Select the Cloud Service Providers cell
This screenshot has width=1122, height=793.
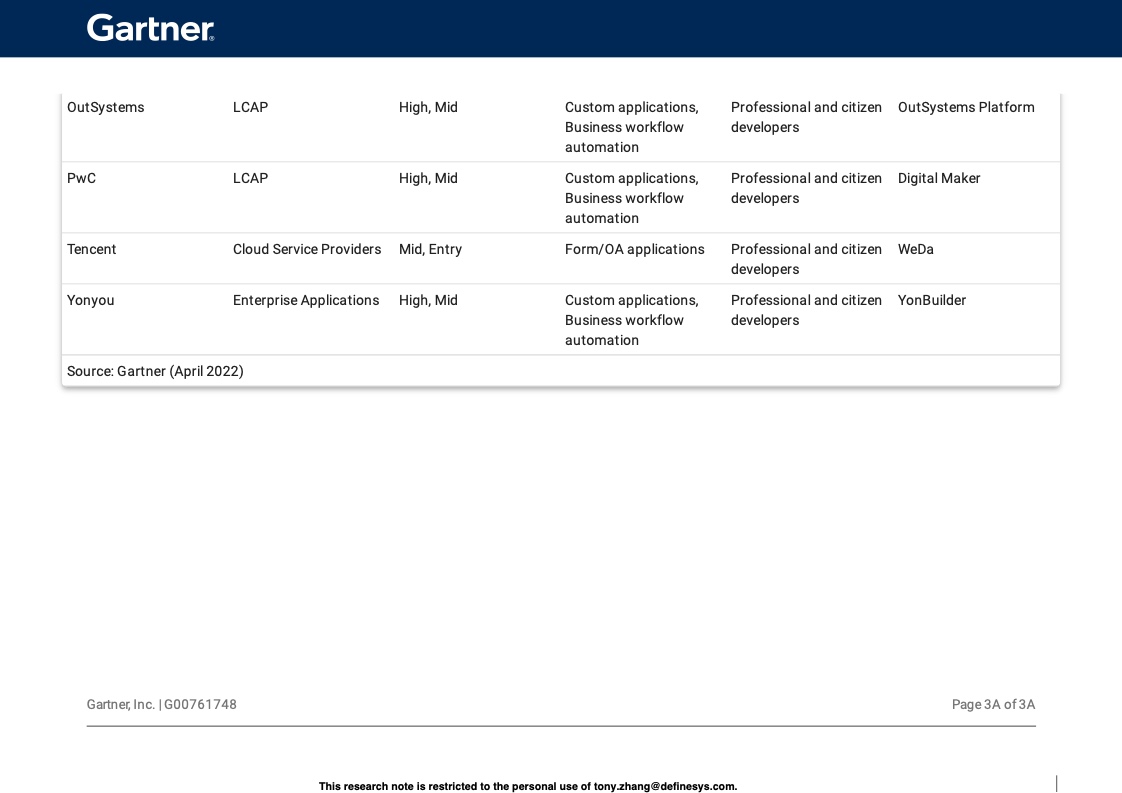(x=306, y=249)
